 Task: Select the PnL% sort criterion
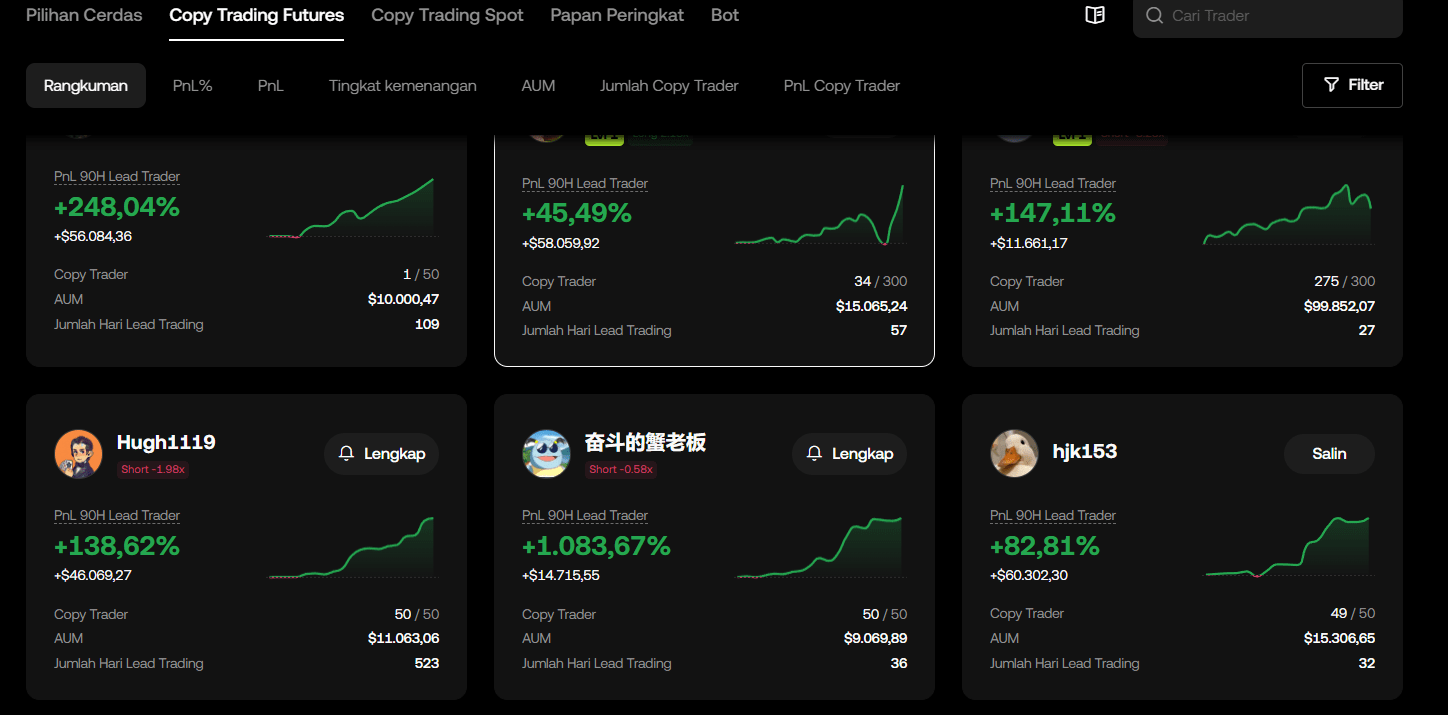pos(192,85)
